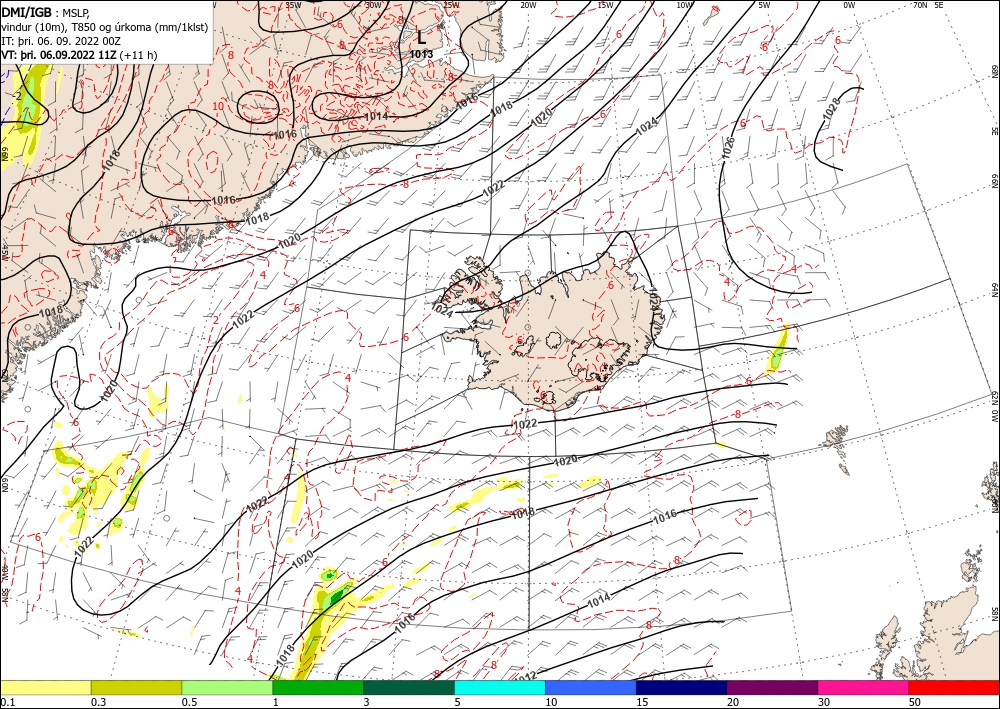The height and width of the screenshot is (709, 1000).
Task: Click the 64N latitude label on the right edge
Action: [x=994, y=289]
